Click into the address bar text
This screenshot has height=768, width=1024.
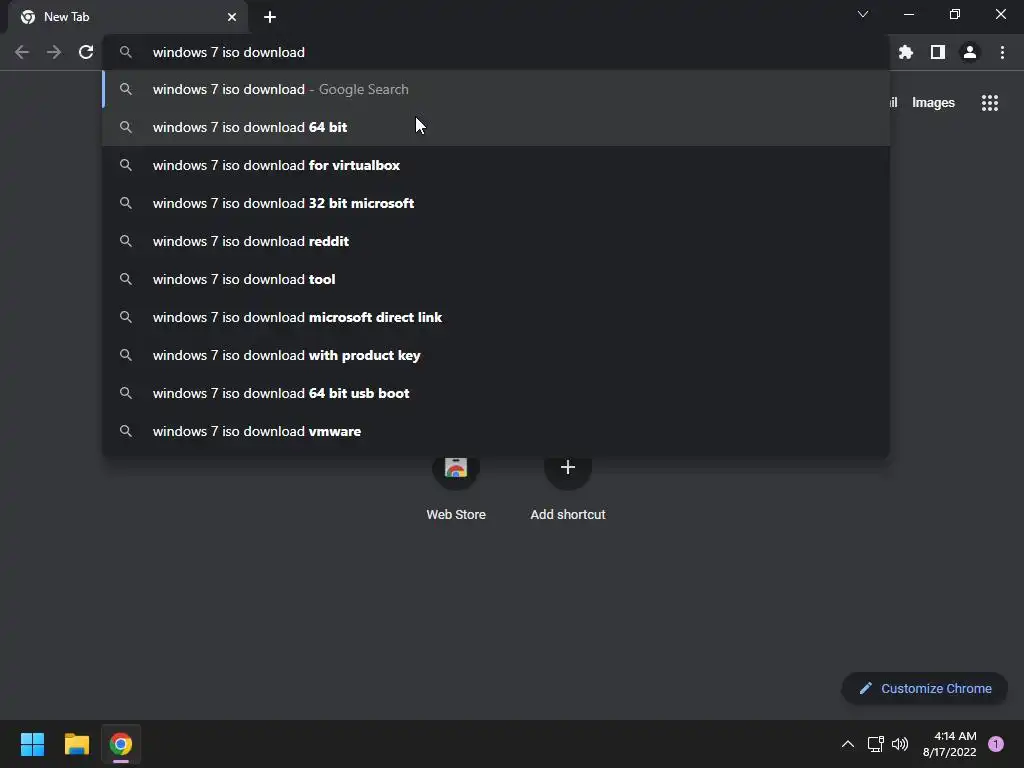coord(400,52)
